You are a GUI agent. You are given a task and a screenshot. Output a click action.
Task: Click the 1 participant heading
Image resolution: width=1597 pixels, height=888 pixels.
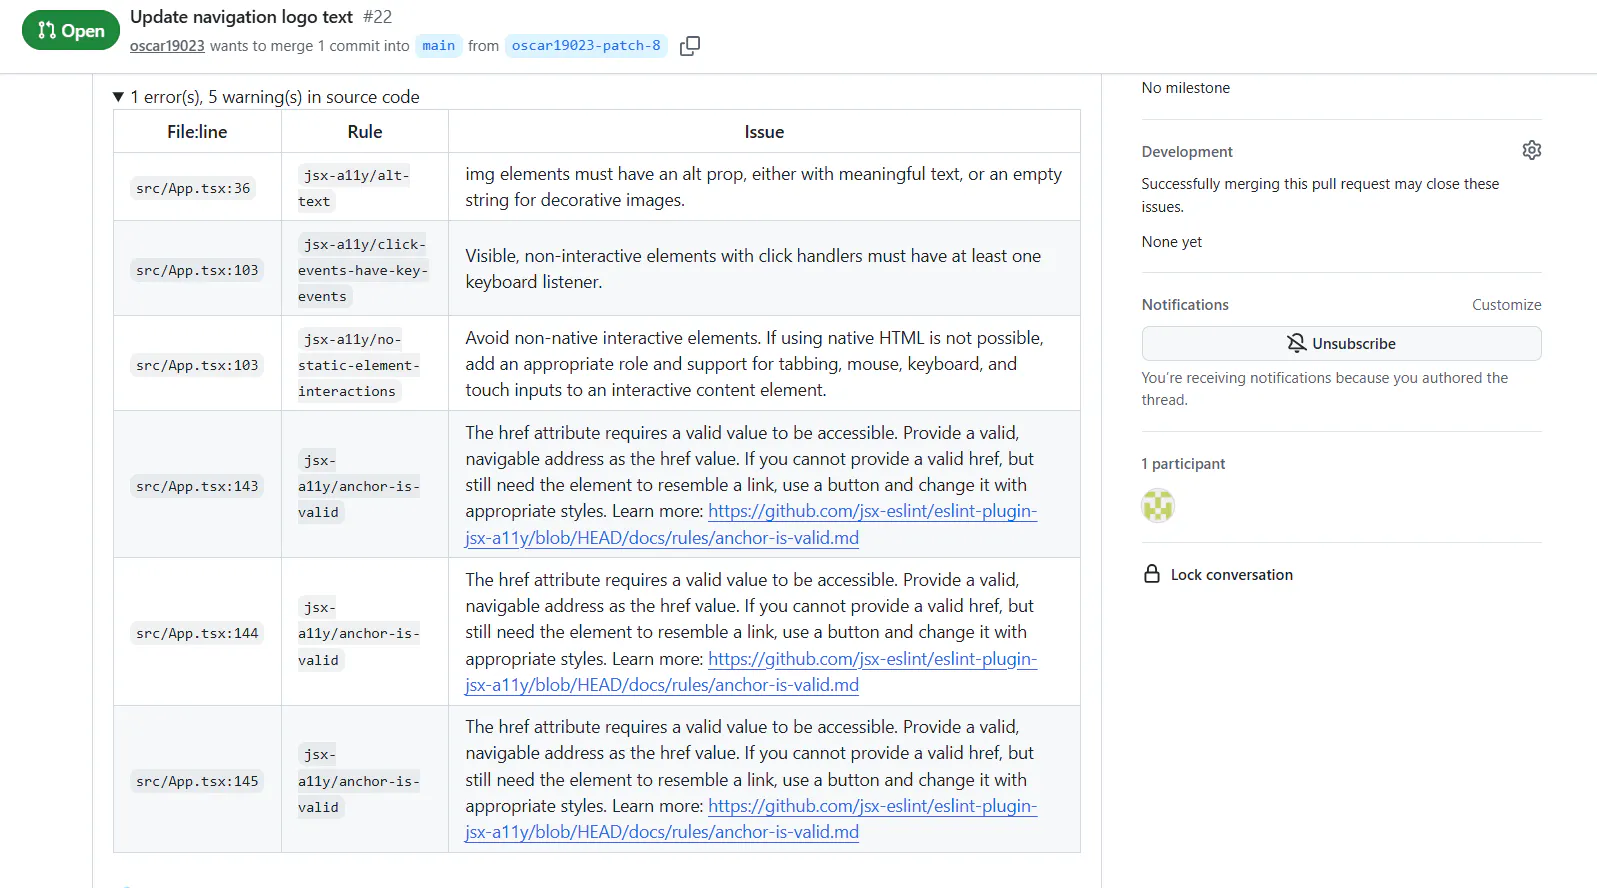(x=1183, y=464)
